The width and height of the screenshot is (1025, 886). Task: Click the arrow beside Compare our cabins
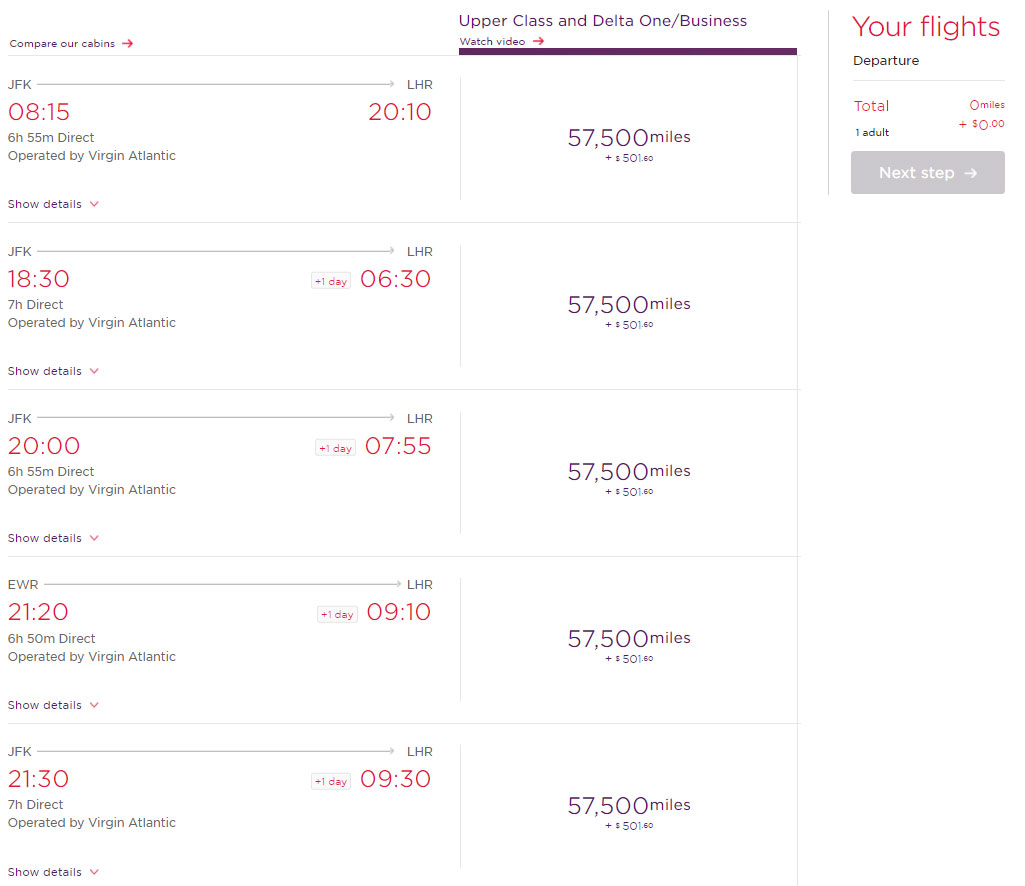127,43
